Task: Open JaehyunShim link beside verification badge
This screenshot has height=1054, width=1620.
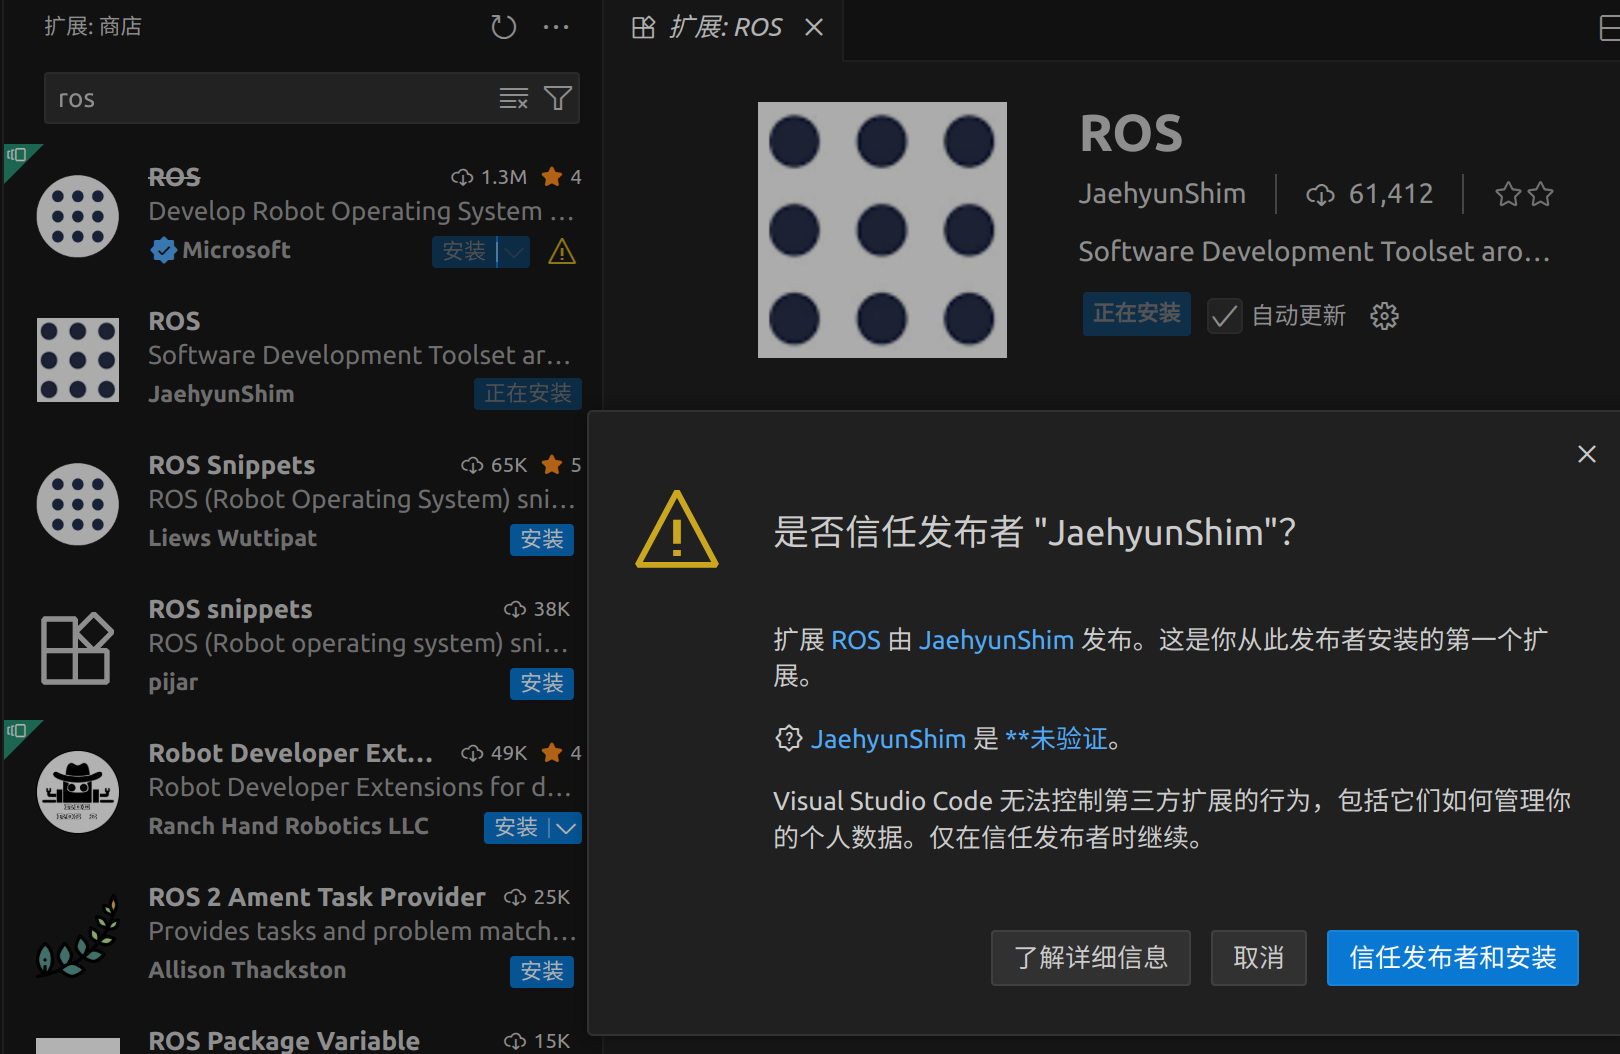Action: [x=888, y=739]
